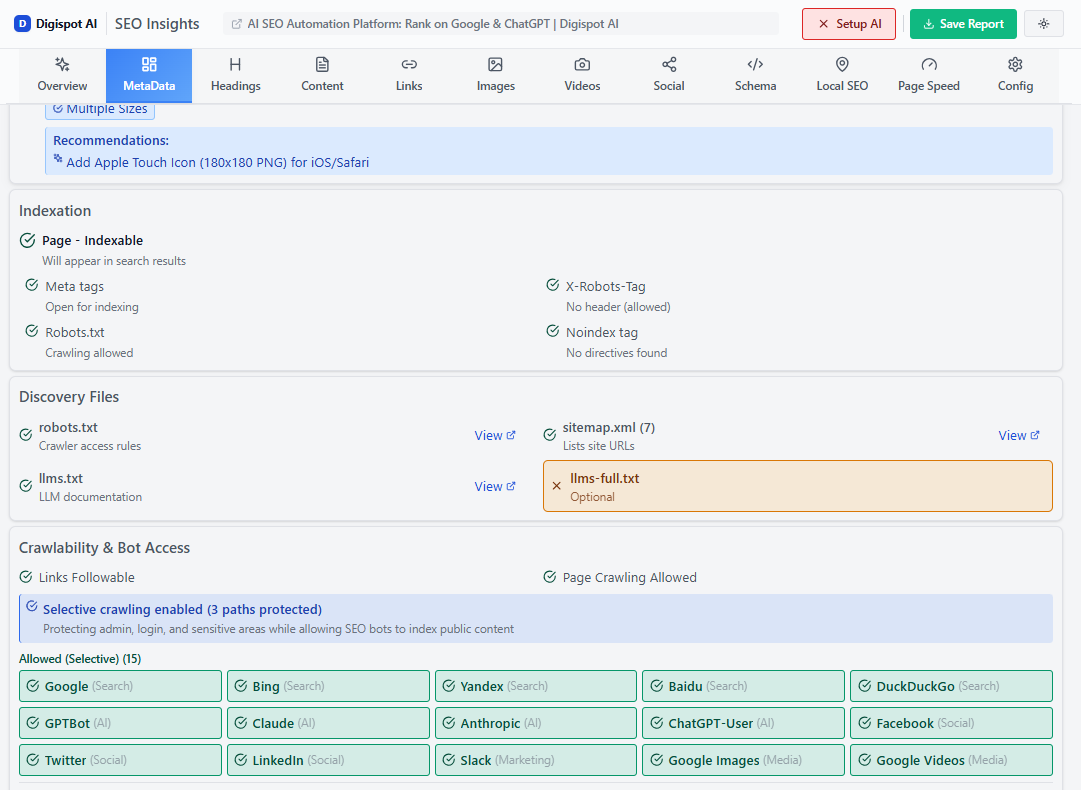1081x790 pixels.
Task: View the llms.txt file
Action: click(x=495, y=487)
